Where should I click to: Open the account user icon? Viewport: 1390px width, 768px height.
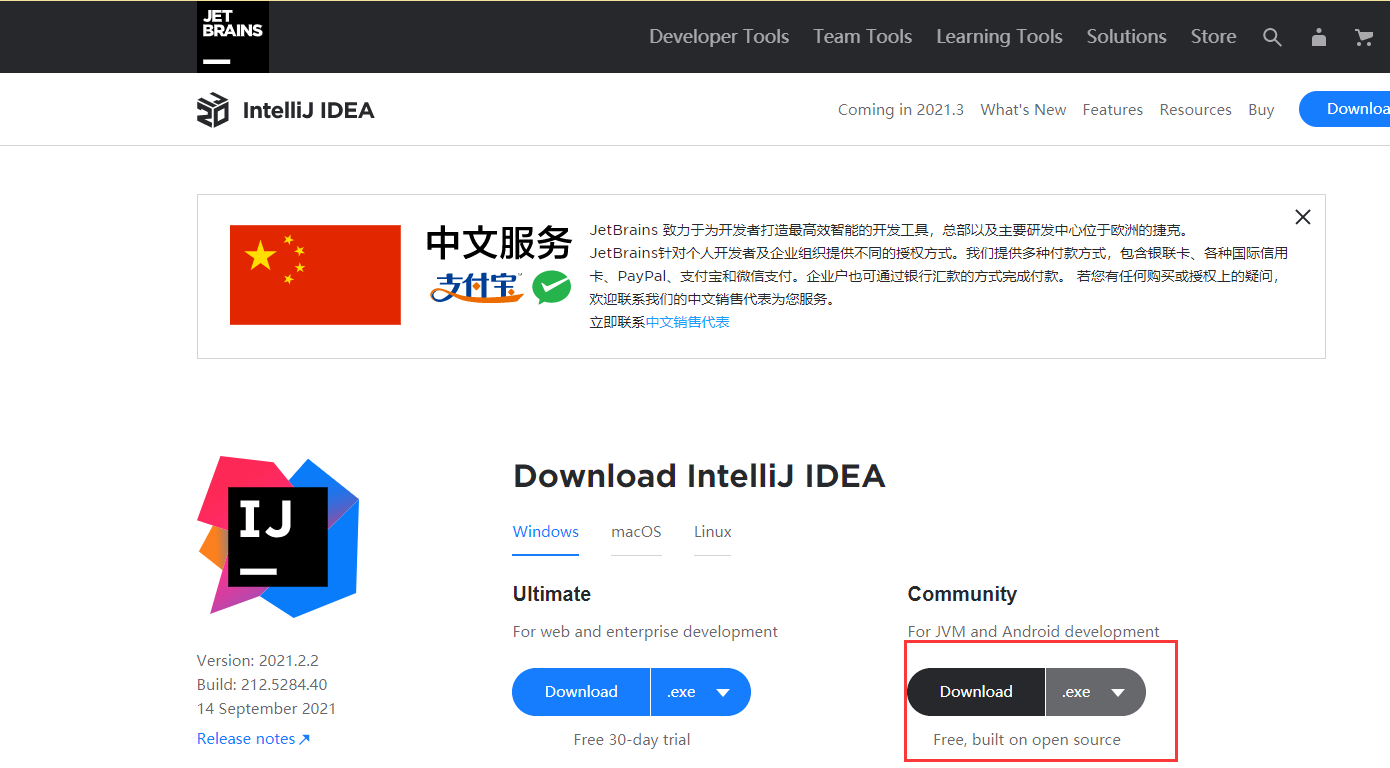(1319, 37)
